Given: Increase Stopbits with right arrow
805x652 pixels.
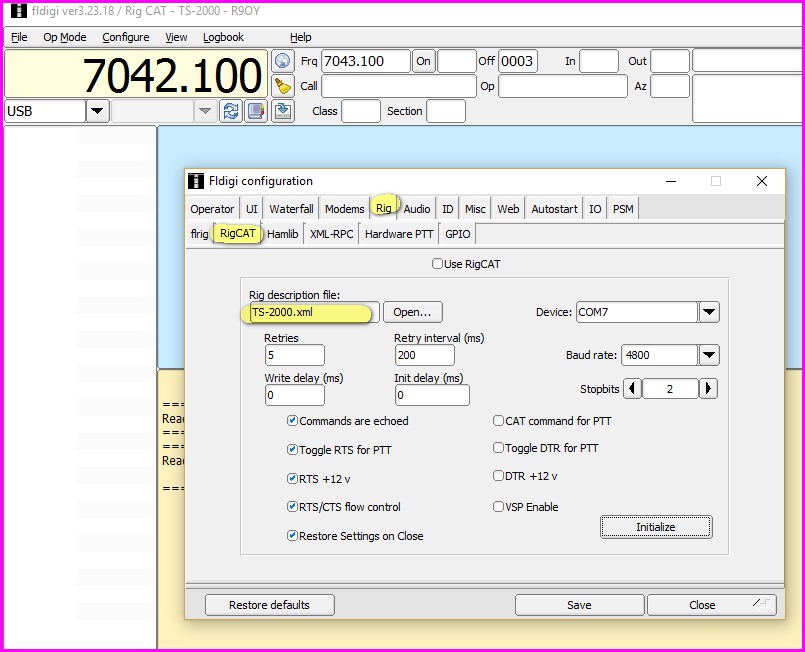Looking at the screenshot, I should click(x=708, y=389).
